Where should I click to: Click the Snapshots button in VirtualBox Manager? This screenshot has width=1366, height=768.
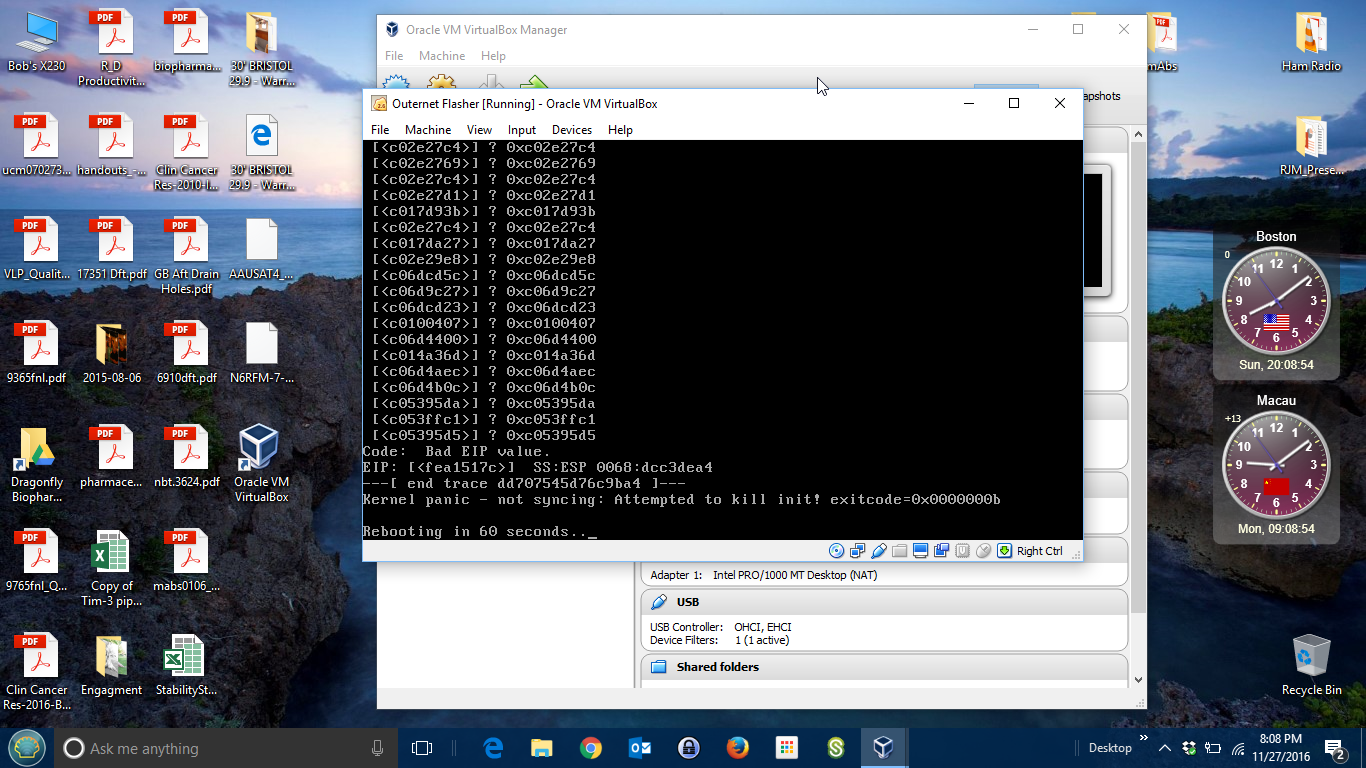point(1100,96)
